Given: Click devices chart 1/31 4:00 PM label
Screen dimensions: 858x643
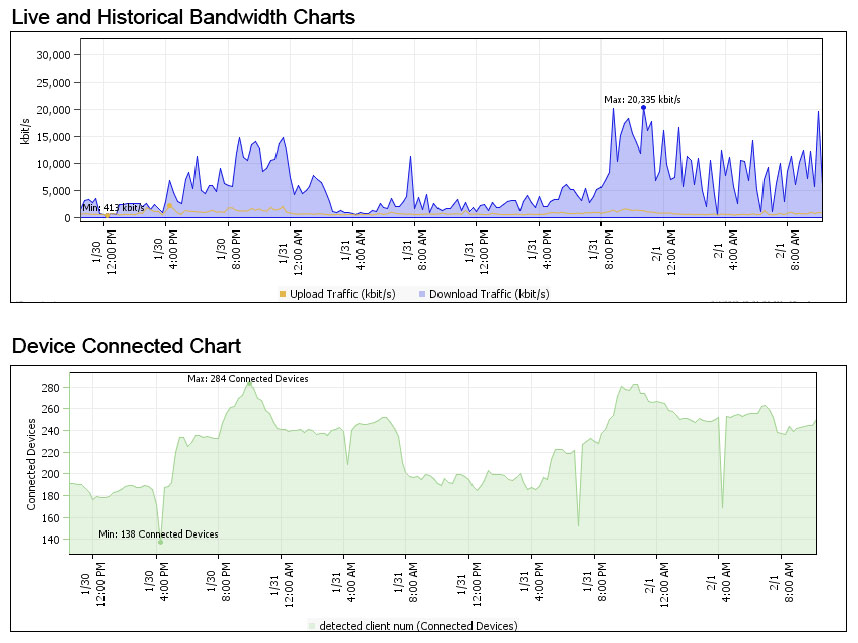Looking at the screenshot, I should (531, 582).
